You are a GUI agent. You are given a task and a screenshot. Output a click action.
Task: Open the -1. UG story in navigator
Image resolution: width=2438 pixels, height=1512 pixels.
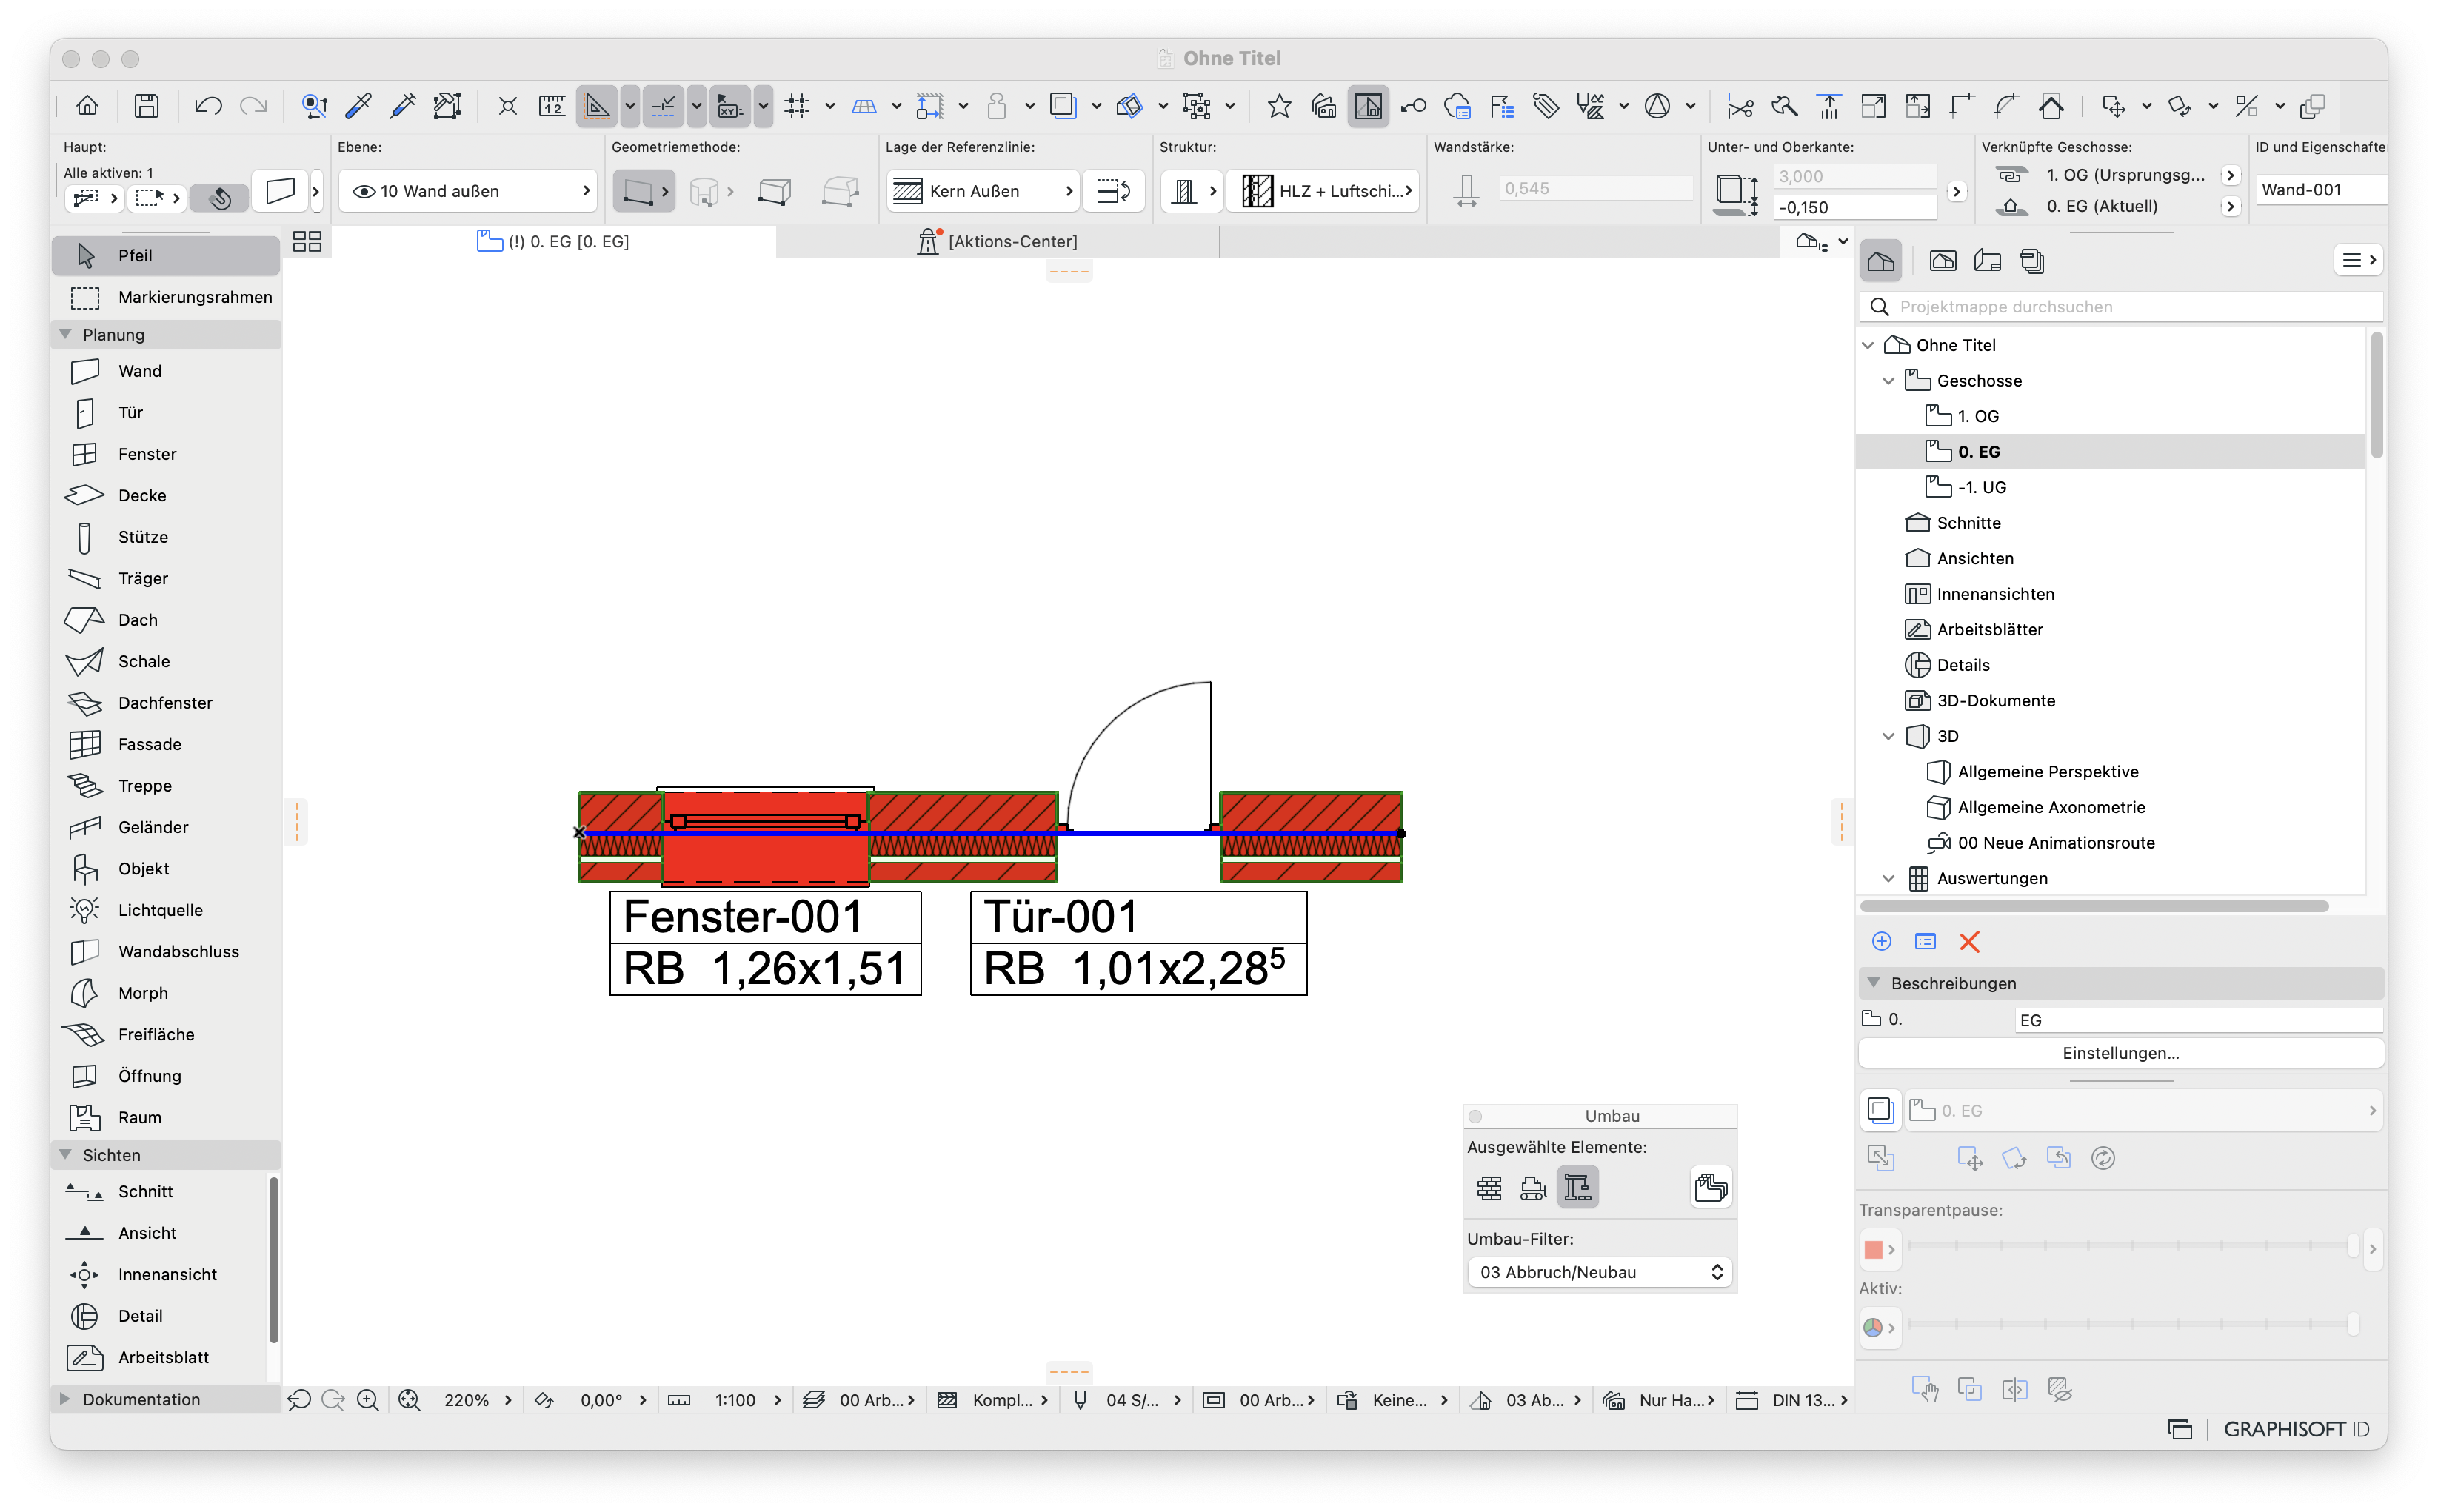click(x=1982, y=487)
